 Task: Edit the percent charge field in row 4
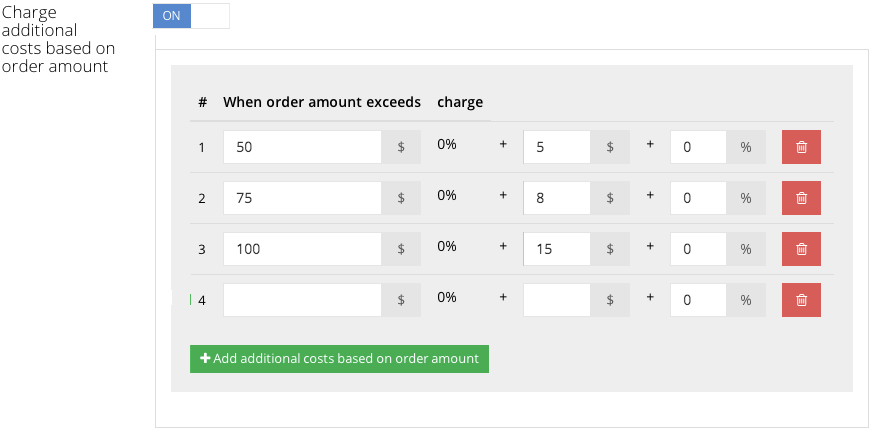click(698, 300)
